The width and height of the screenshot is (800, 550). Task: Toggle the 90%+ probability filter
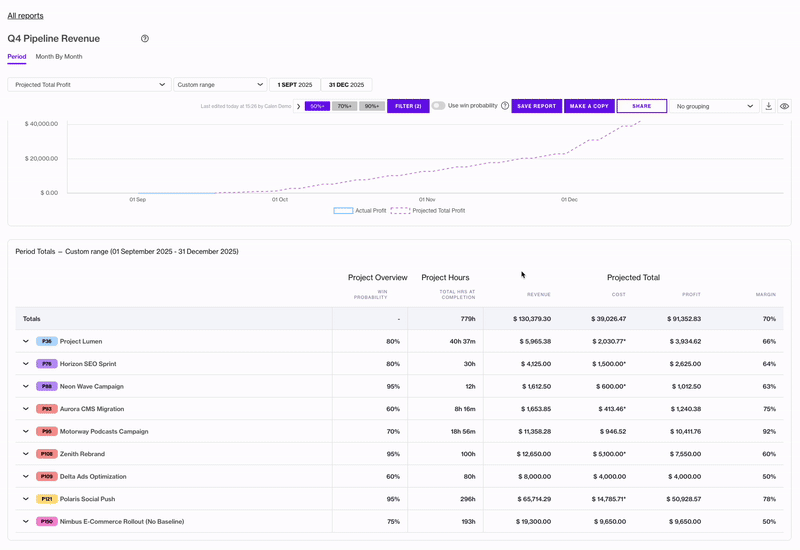372,106
